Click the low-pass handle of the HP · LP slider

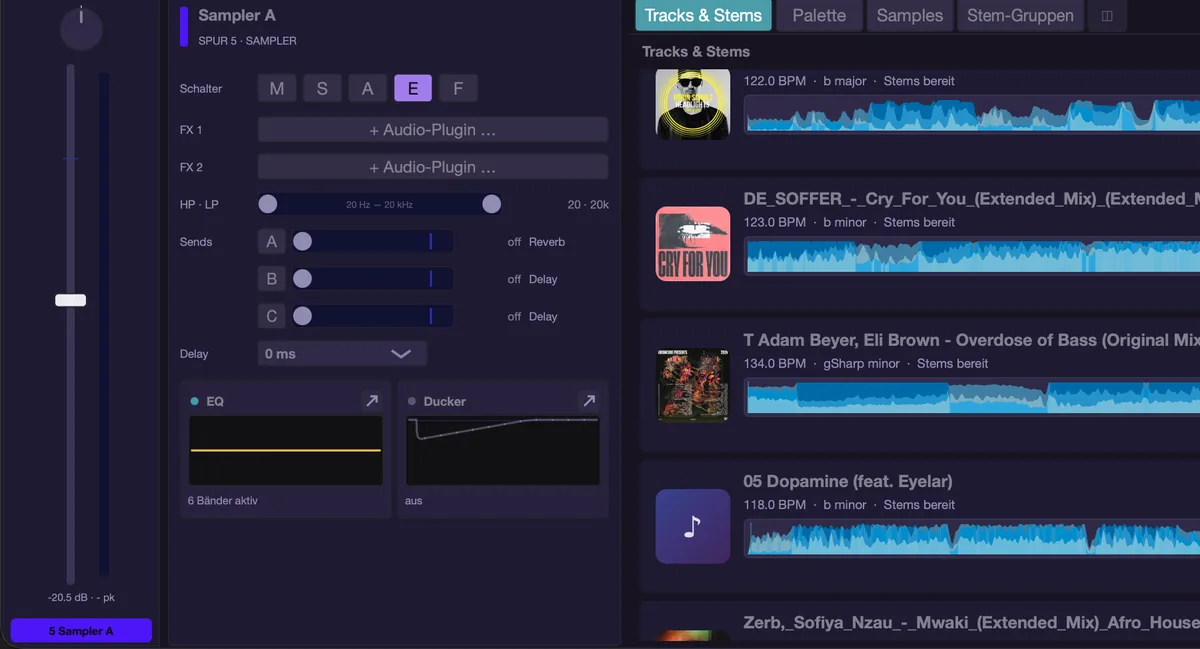coord(491,204)
